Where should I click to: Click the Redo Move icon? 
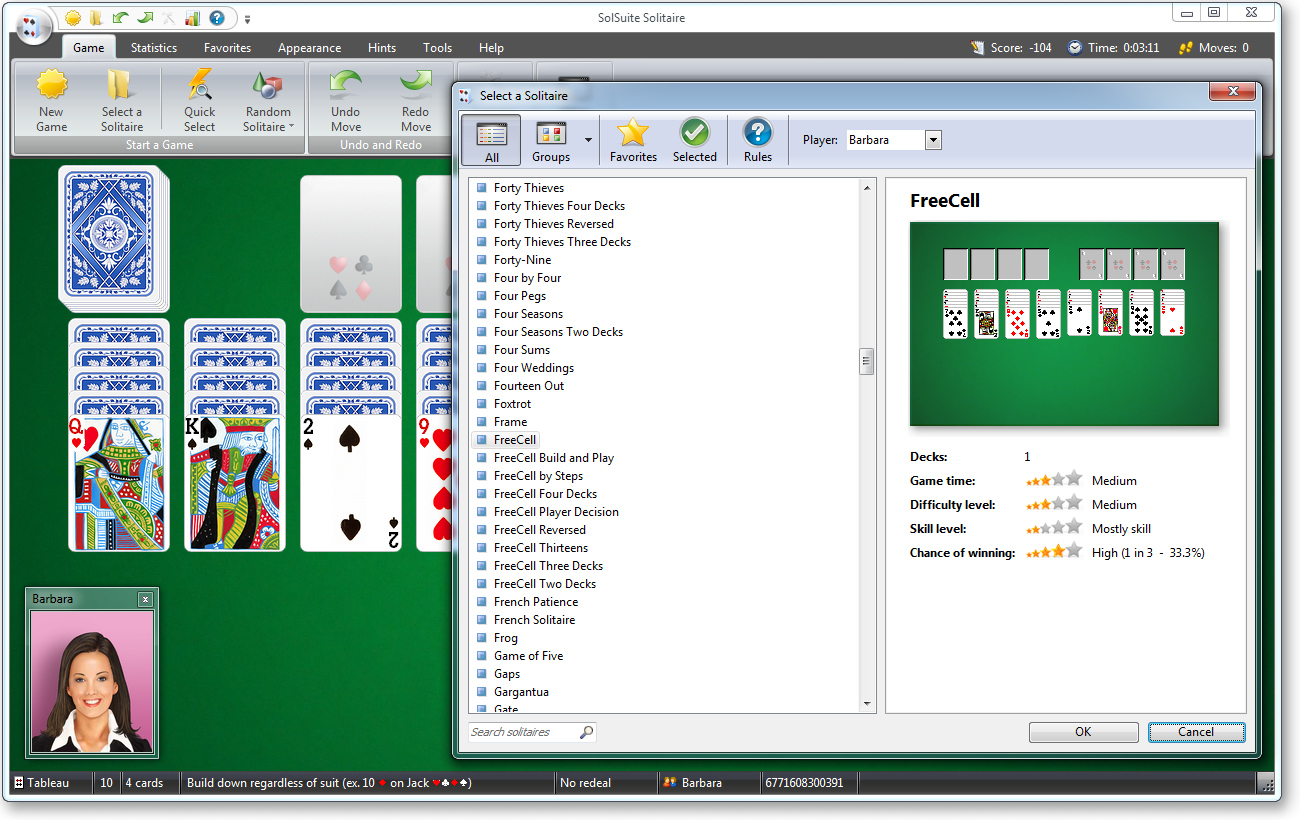click(x=415, y=100)
